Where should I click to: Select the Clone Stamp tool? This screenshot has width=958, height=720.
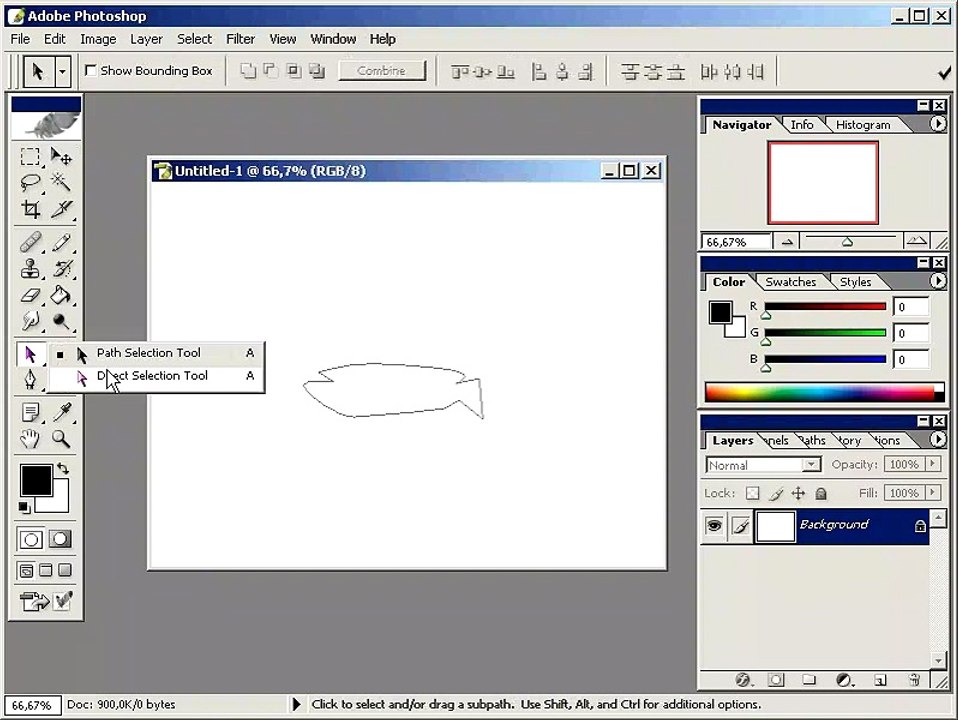[x=30, y=269]
